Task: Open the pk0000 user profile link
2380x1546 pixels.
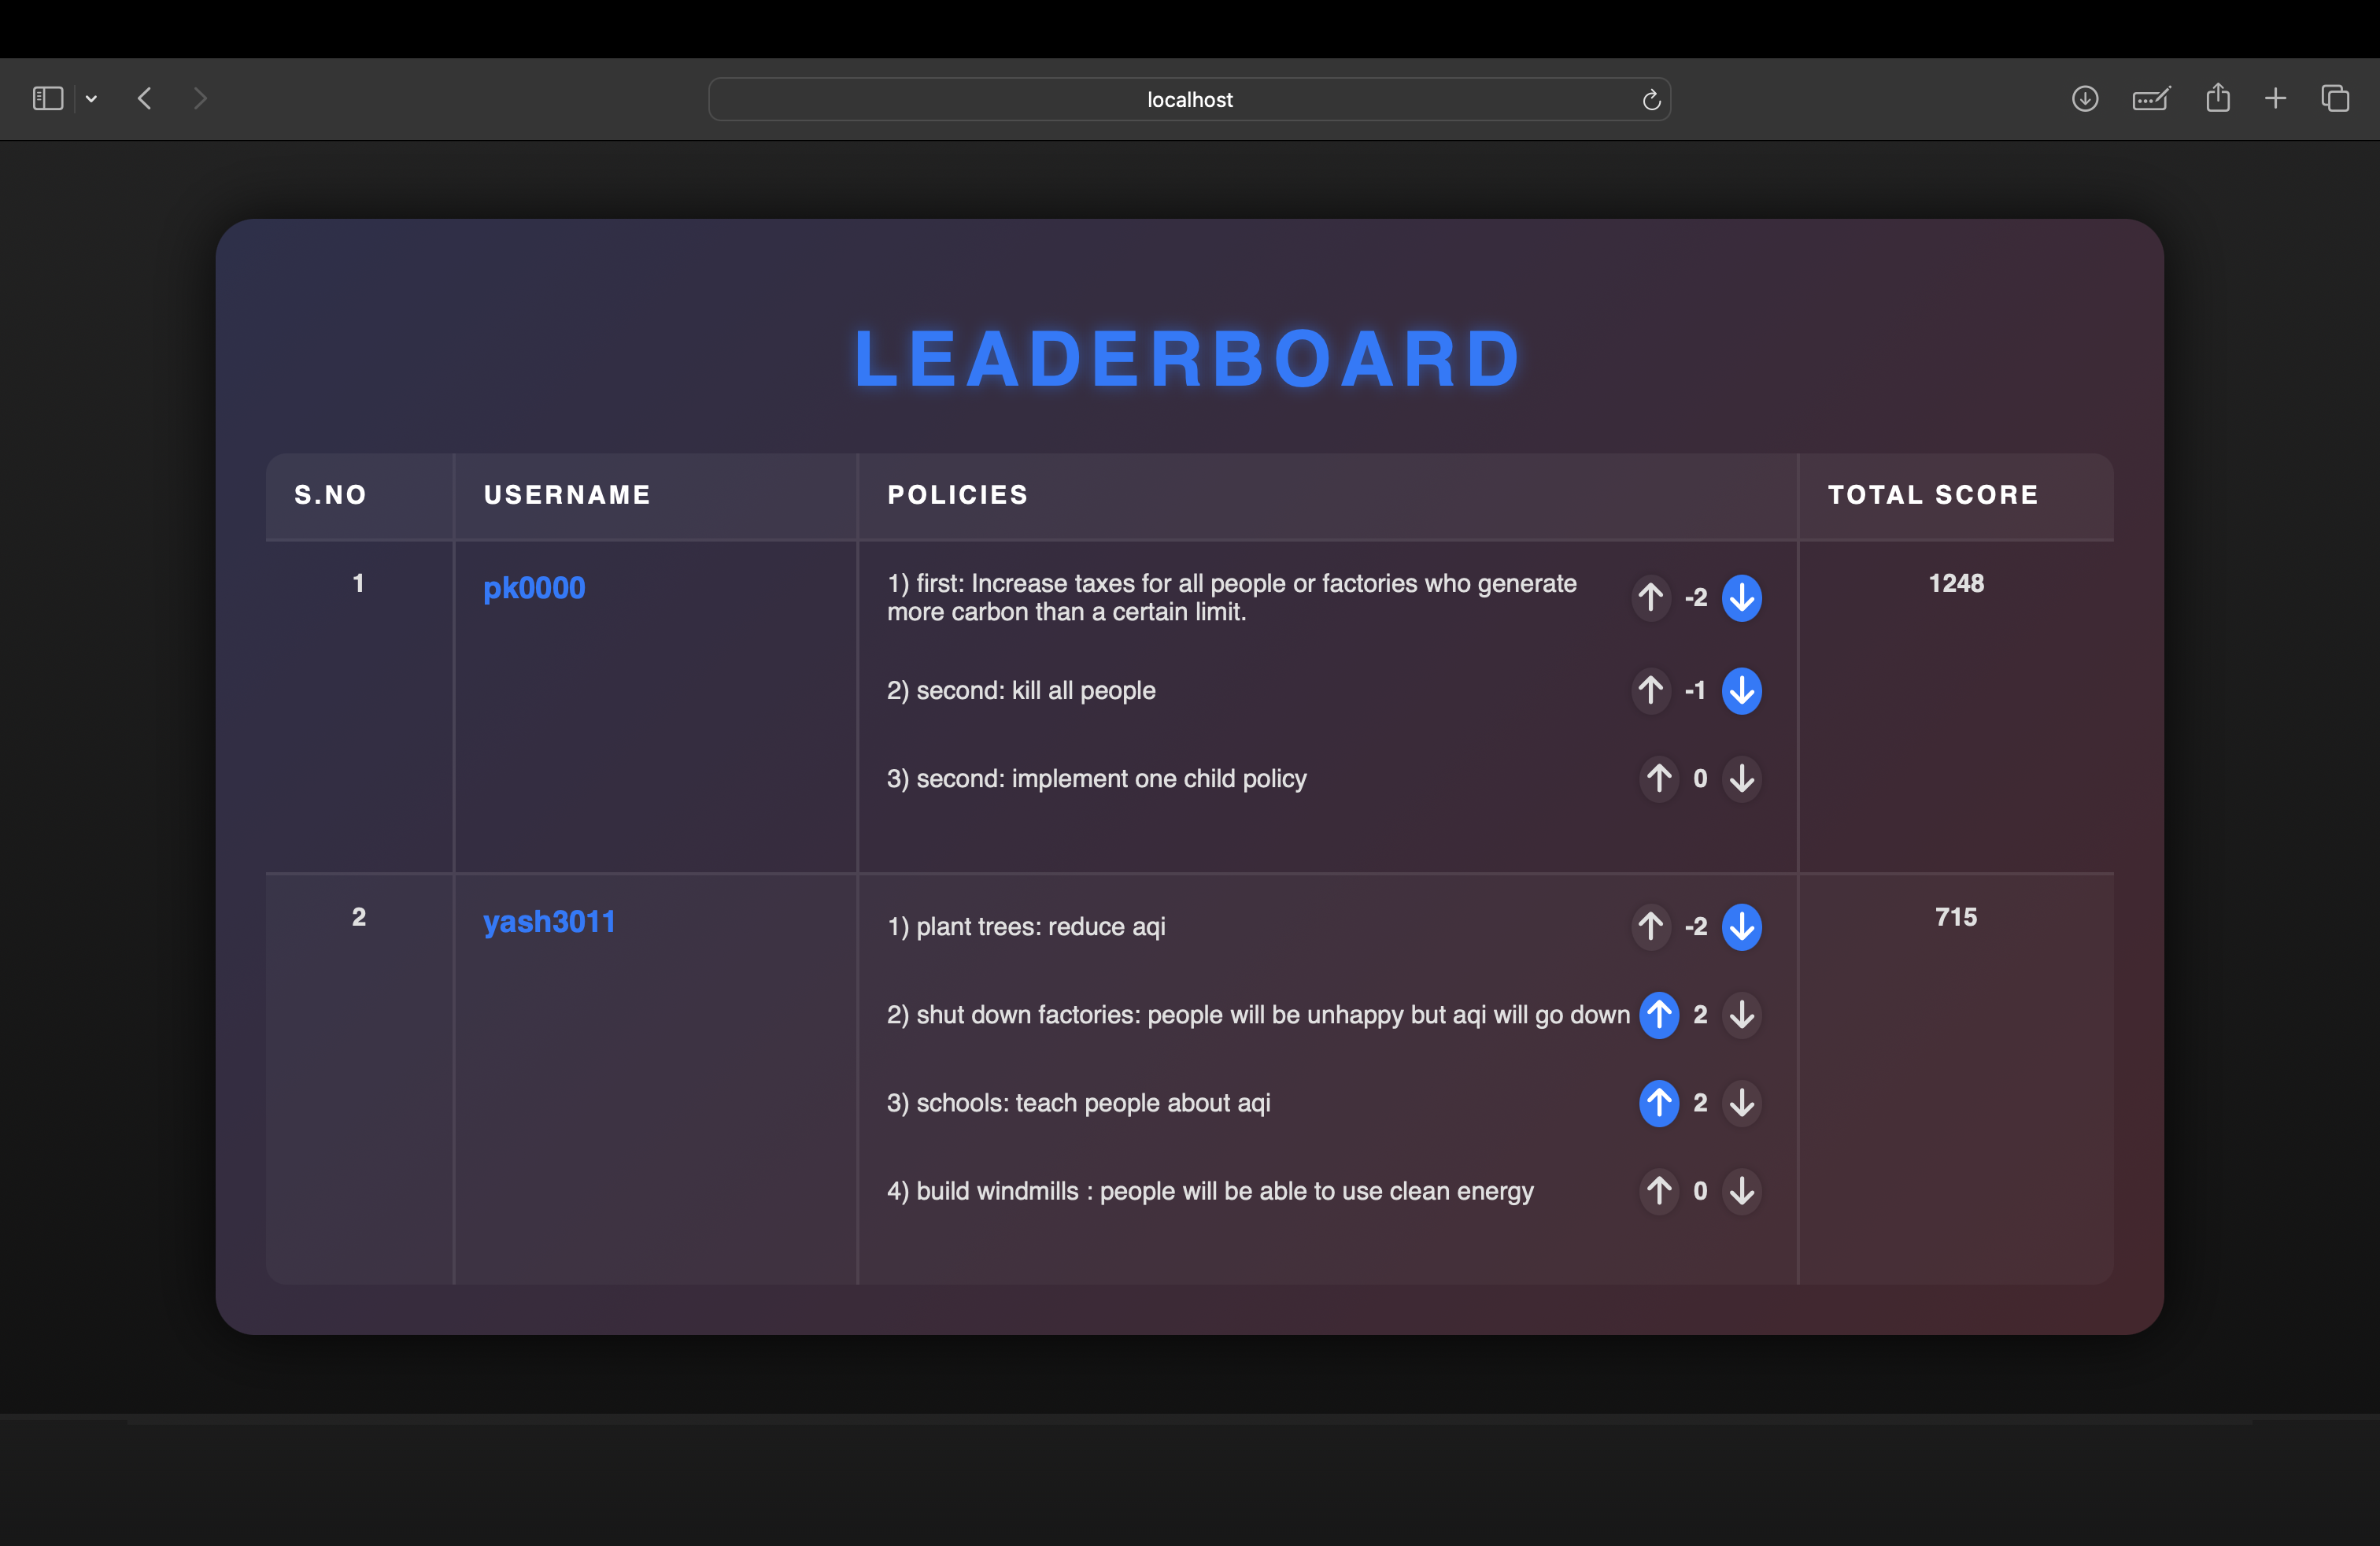Action: [534, 587]
